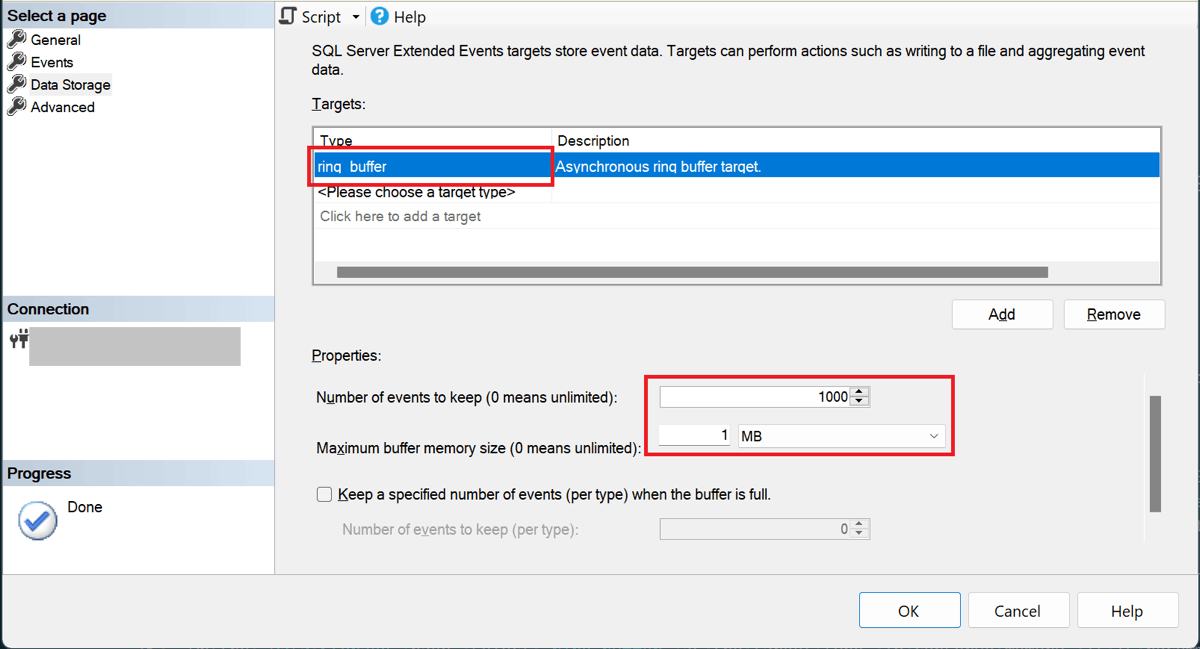Click the maximum buffer memory size field
The width and height of the screenshot is (1200, 649).
tap(696, 436)
